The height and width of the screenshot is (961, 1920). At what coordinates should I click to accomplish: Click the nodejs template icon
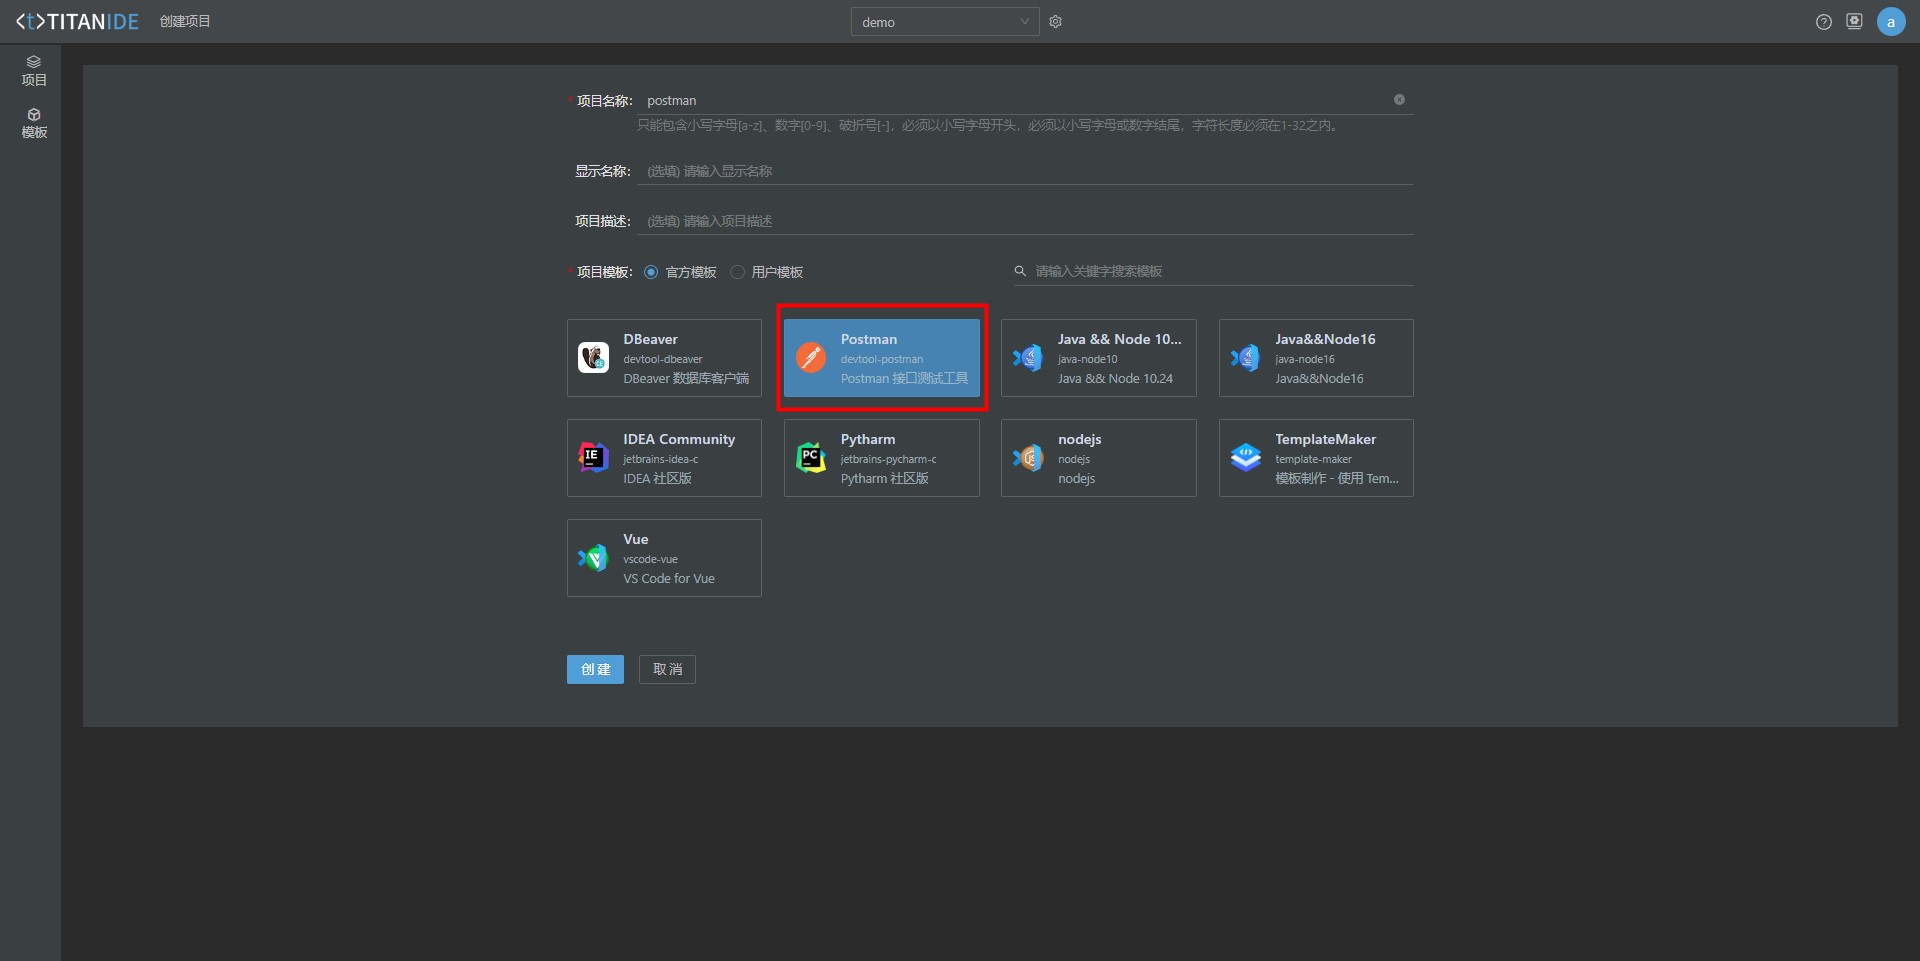tap(1028, 457)
